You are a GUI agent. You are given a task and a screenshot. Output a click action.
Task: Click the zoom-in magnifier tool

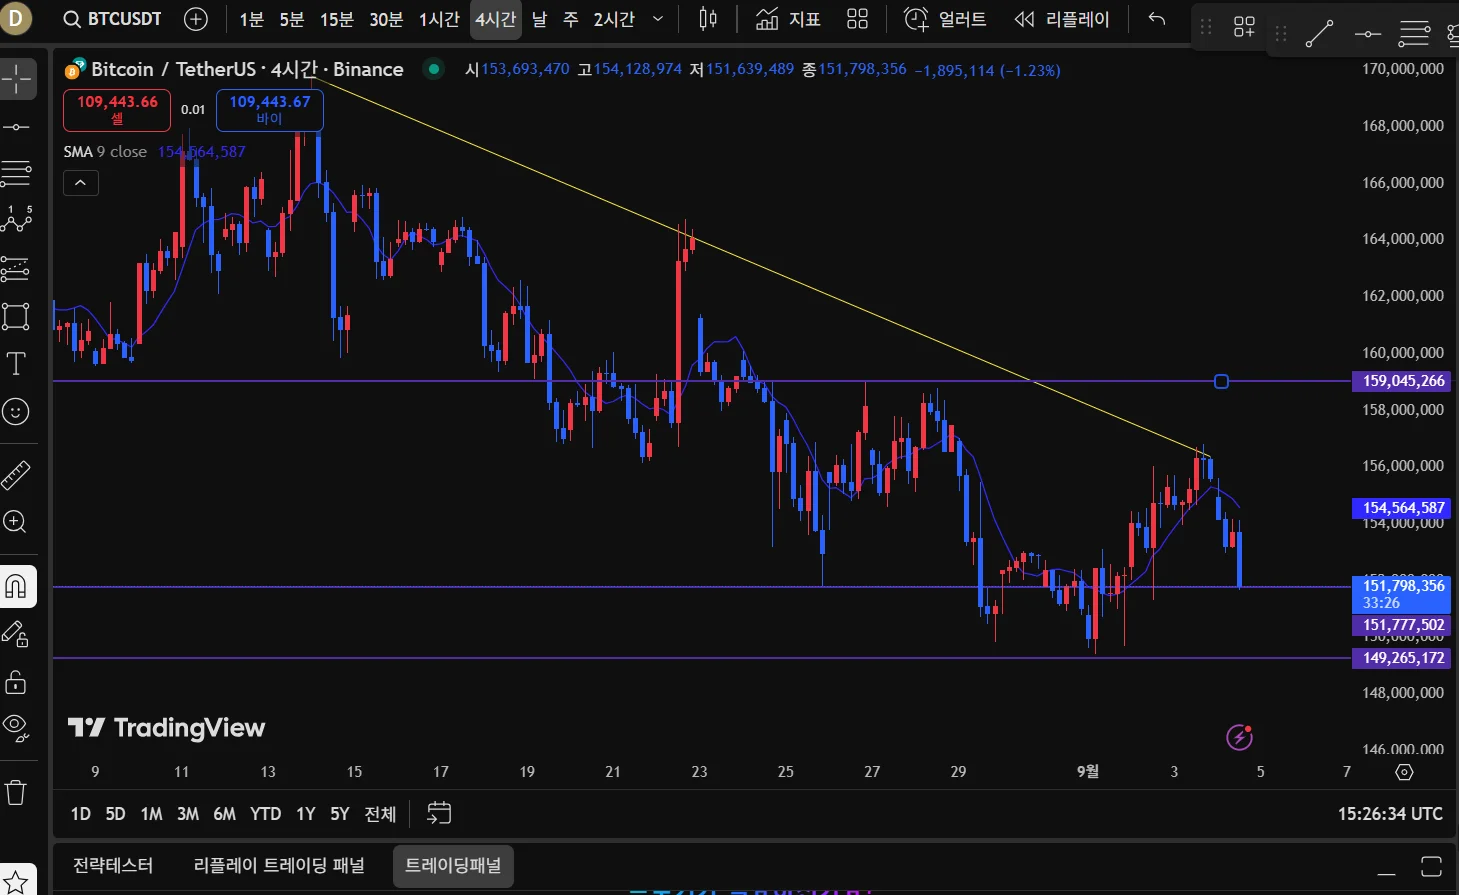(16, 521)
